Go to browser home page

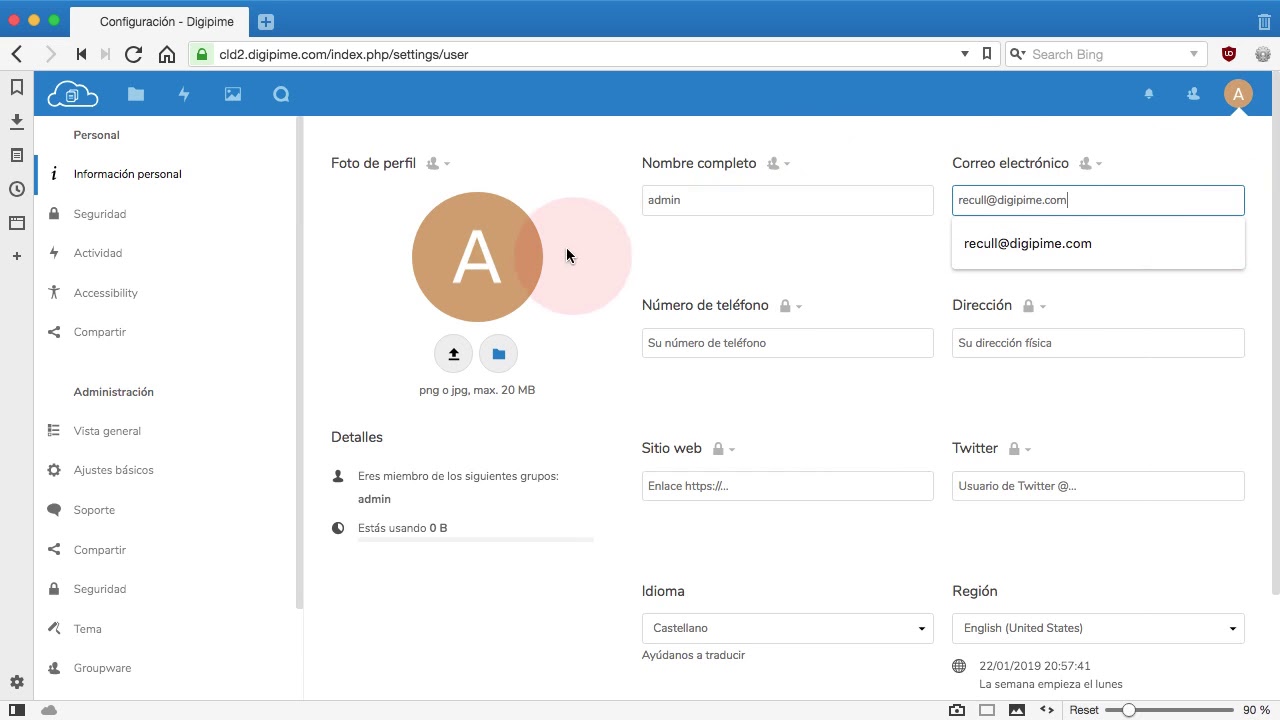point(167,54)
